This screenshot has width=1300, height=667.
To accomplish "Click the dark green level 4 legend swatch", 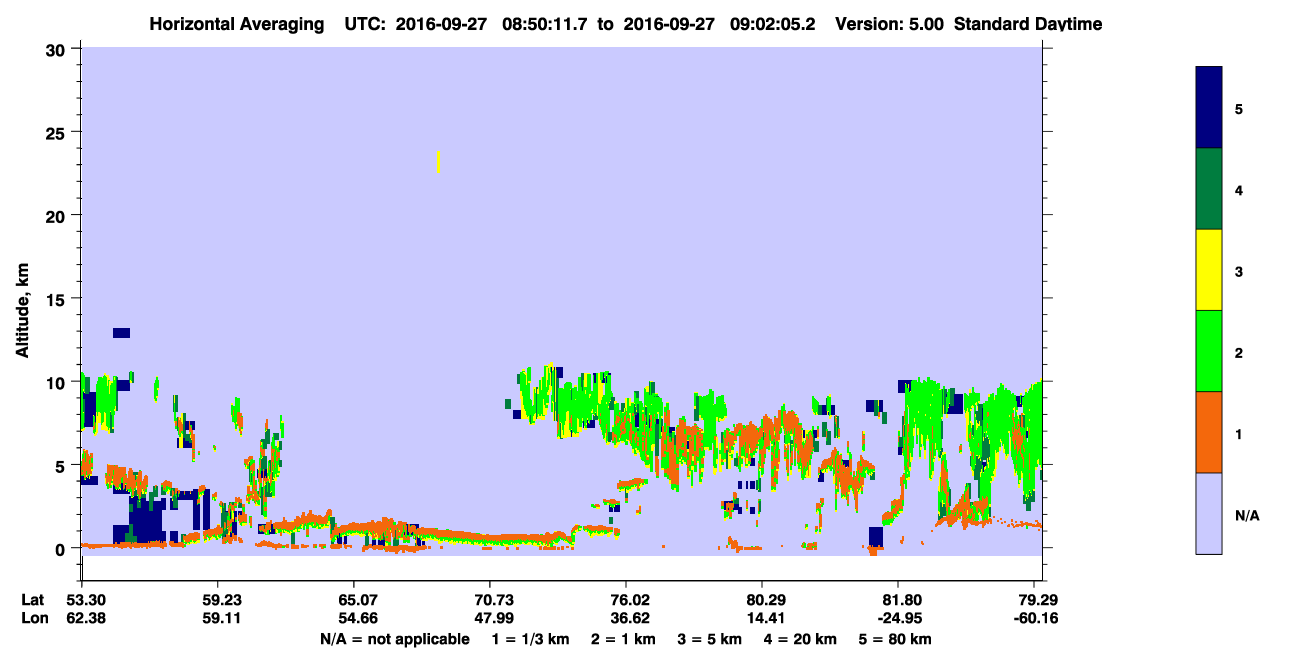I will tap(1209, 189).
